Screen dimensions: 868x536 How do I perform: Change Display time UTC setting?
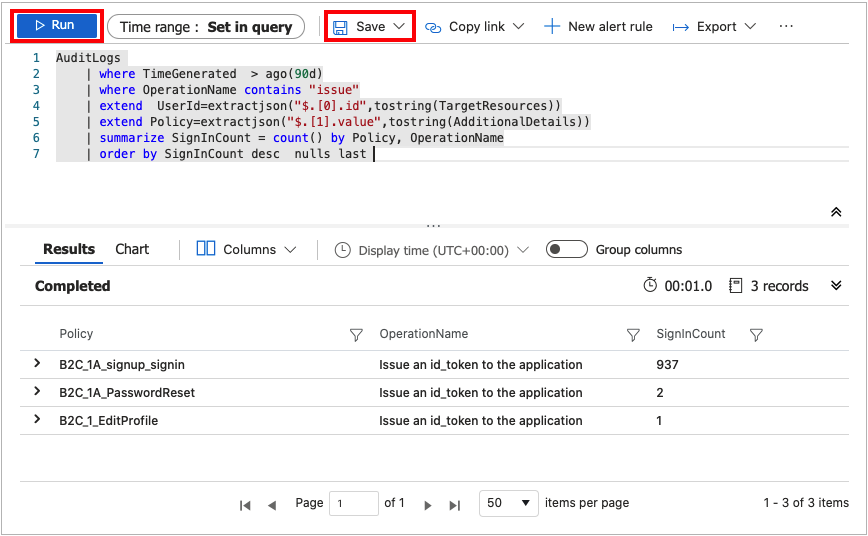(432, 250)
